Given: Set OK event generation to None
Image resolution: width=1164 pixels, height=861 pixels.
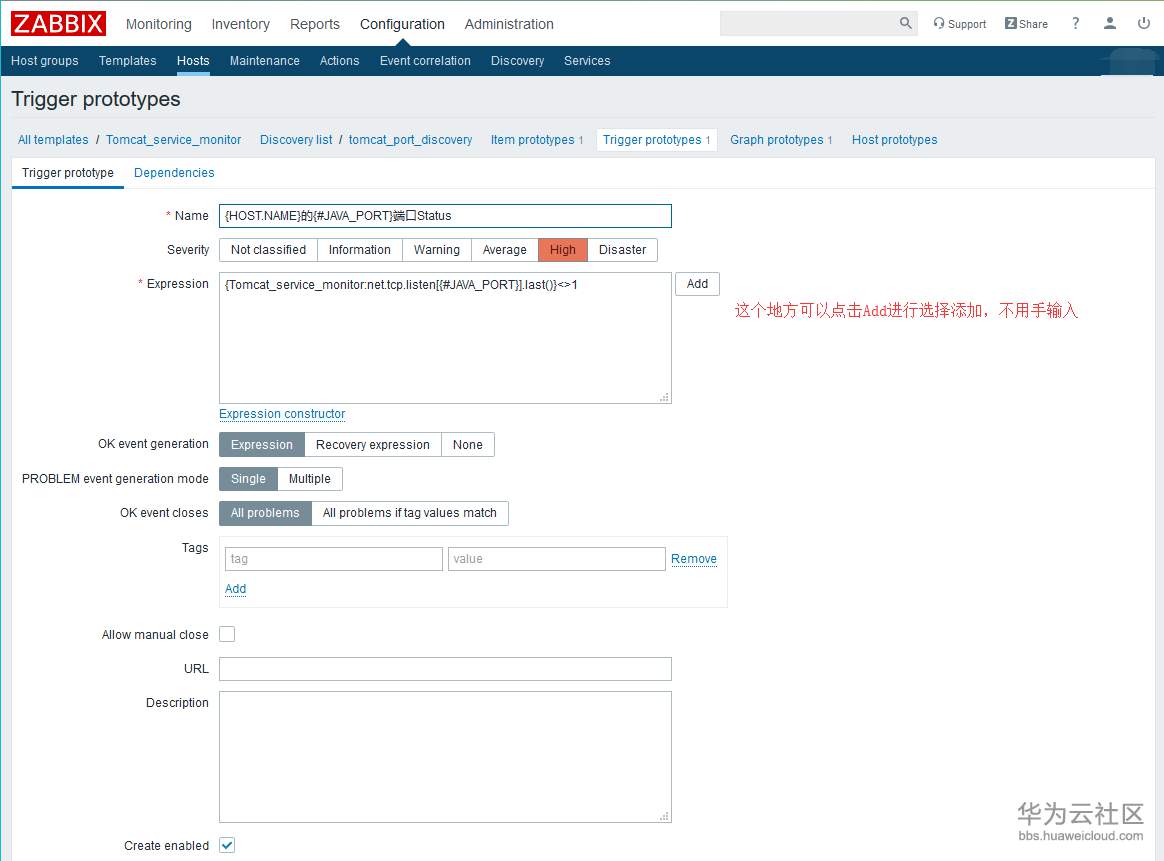Looking at the screenshot, I should (x=468, y=445).
